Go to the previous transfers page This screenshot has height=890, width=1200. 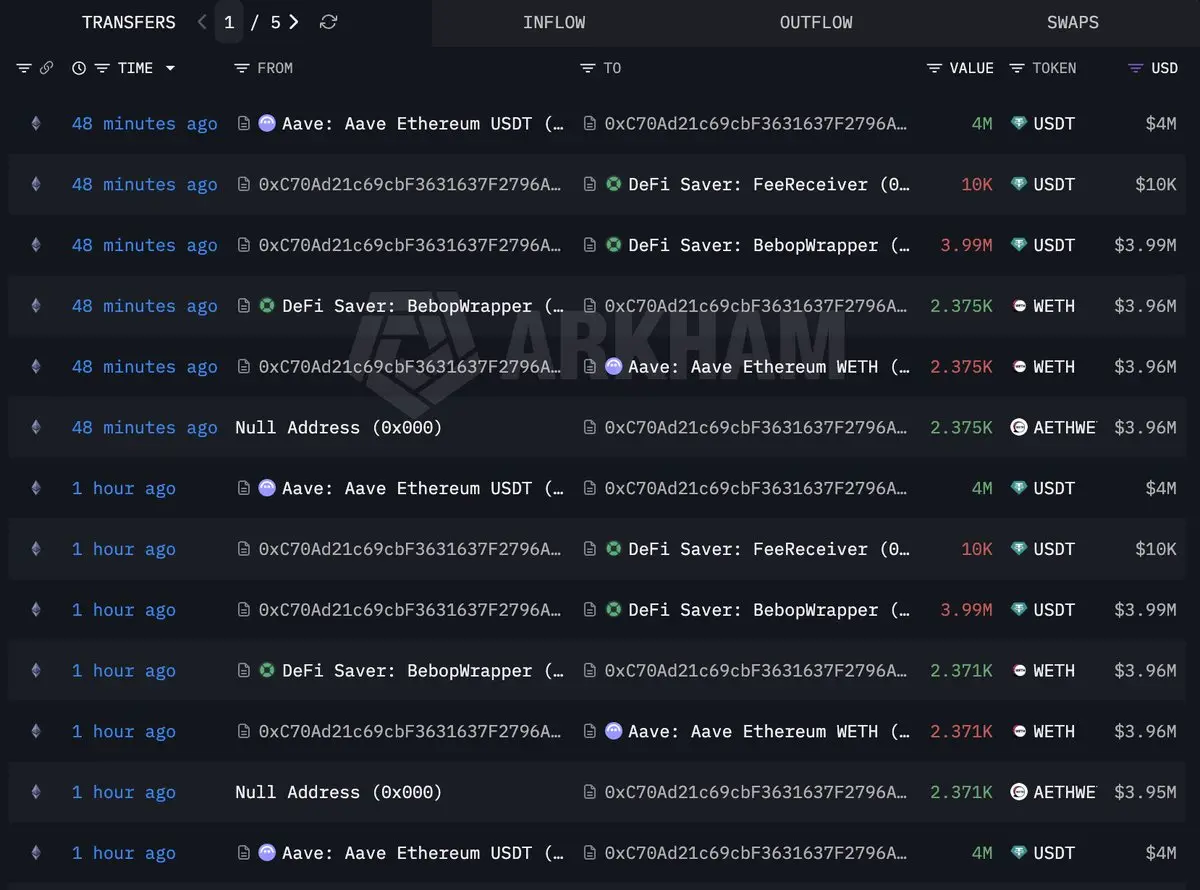(x=203, y=22)
